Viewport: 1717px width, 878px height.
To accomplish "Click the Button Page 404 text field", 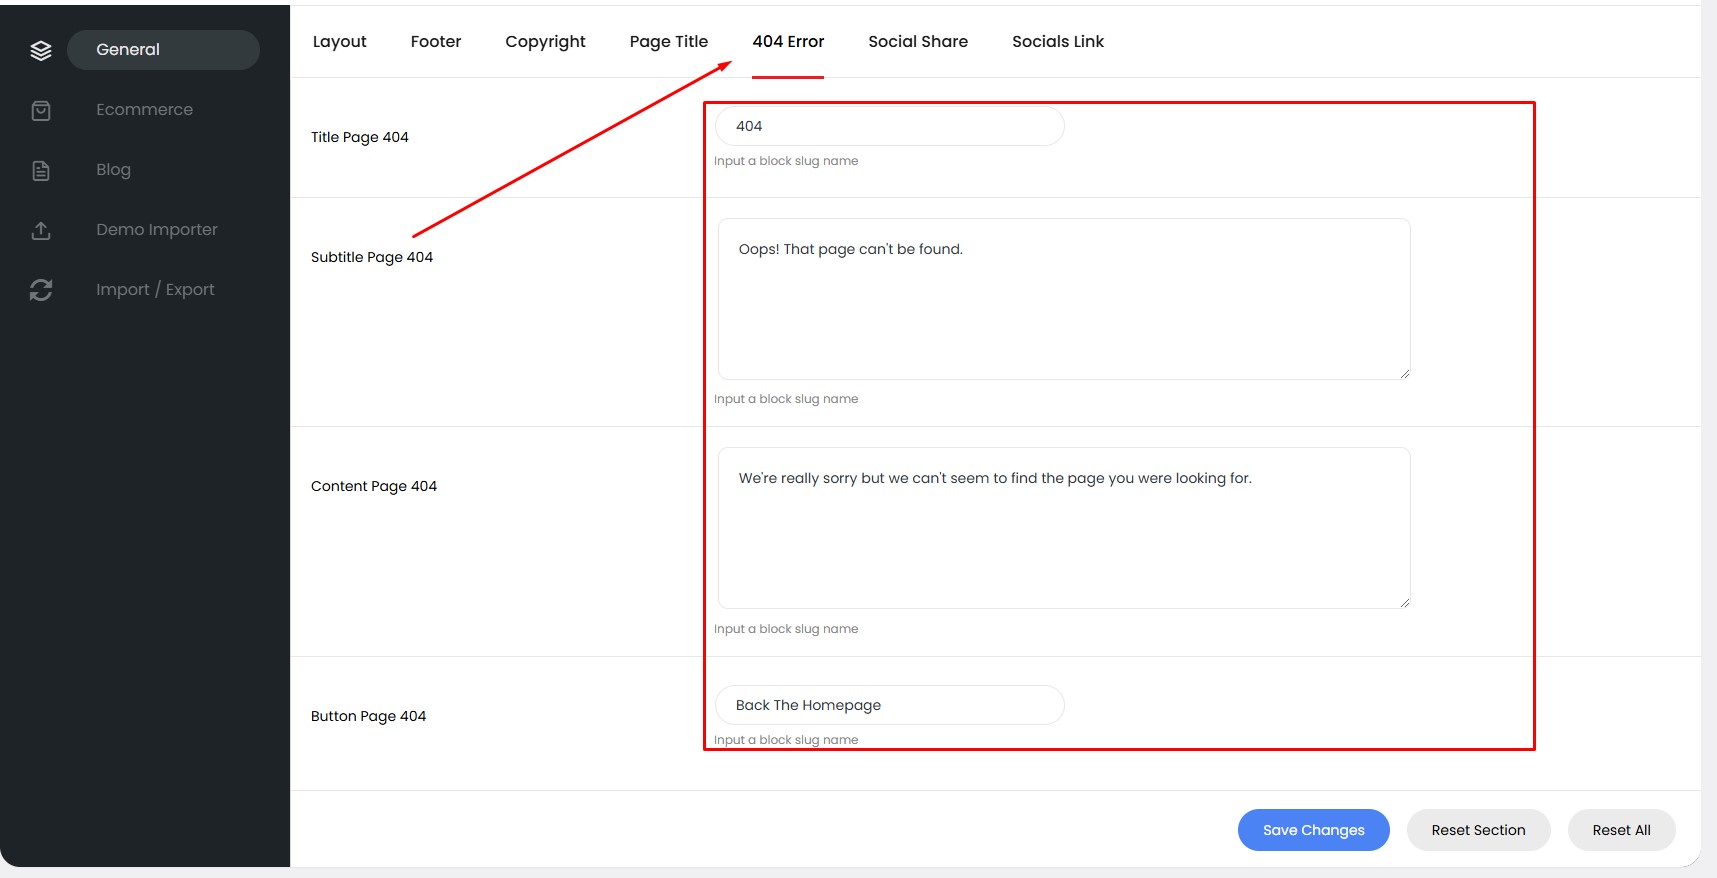I will [x=889, y=705].
